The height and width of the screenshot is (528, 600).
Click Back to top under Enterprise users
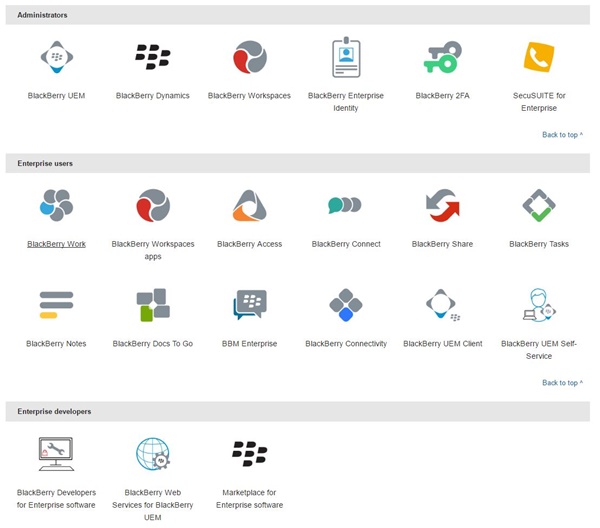pyautogui.click(x=562, y=383)
